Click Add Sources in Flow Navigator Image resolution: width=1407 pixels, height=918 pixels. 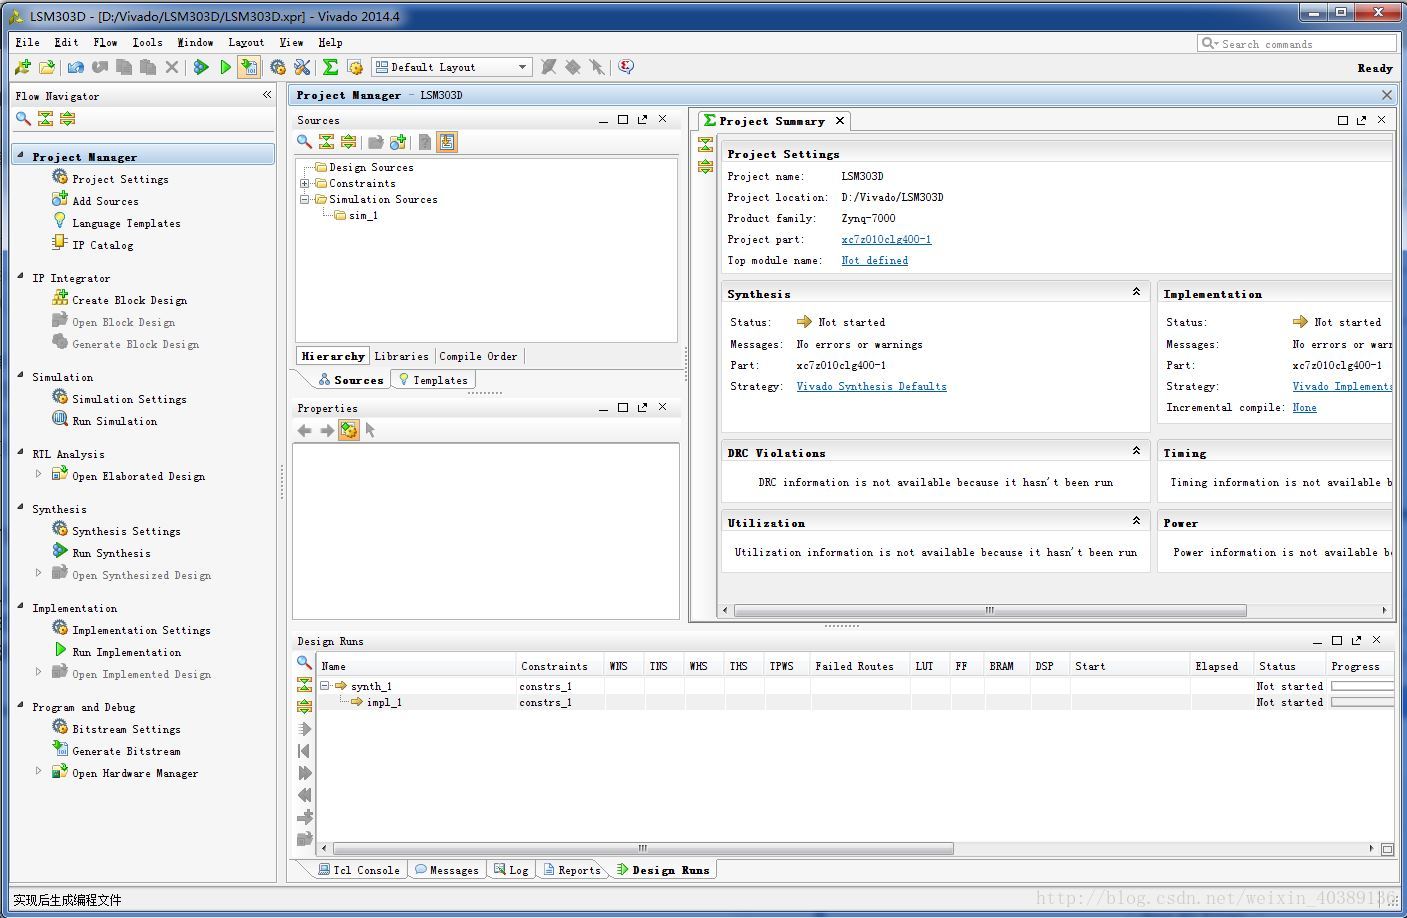pos(105,201)
